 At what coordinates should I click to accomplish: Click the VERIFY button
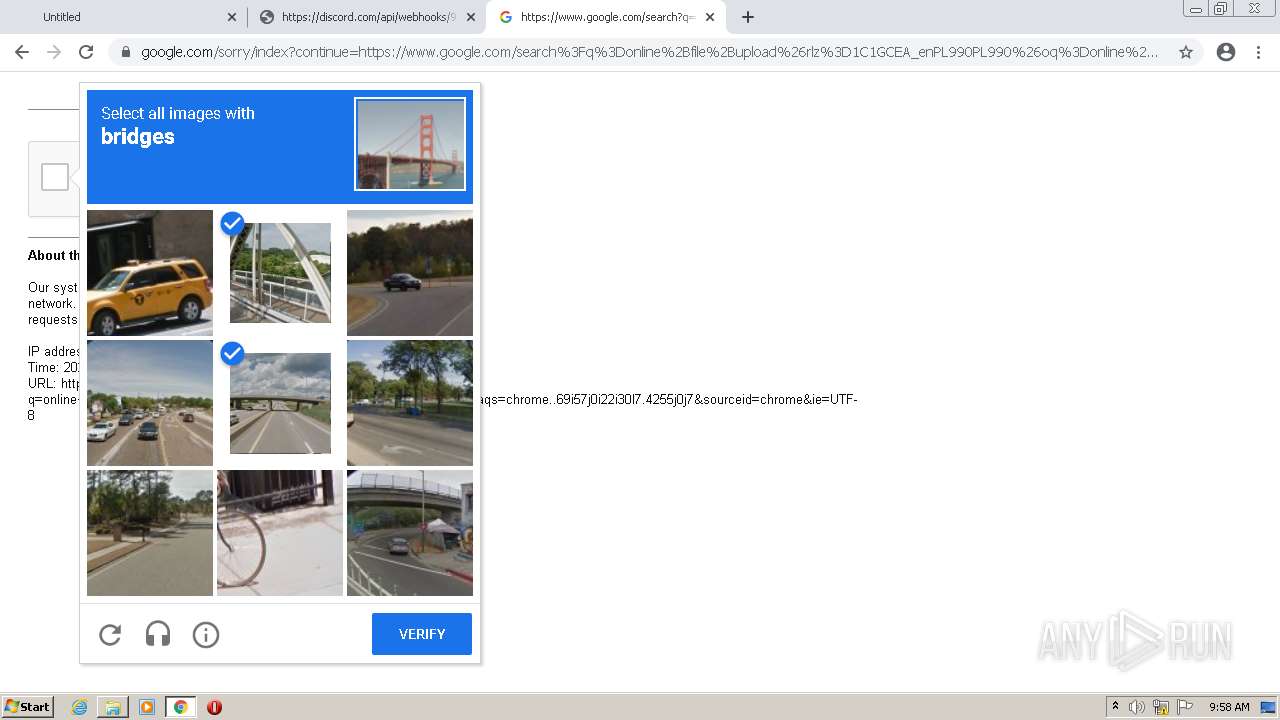[422, 634]
